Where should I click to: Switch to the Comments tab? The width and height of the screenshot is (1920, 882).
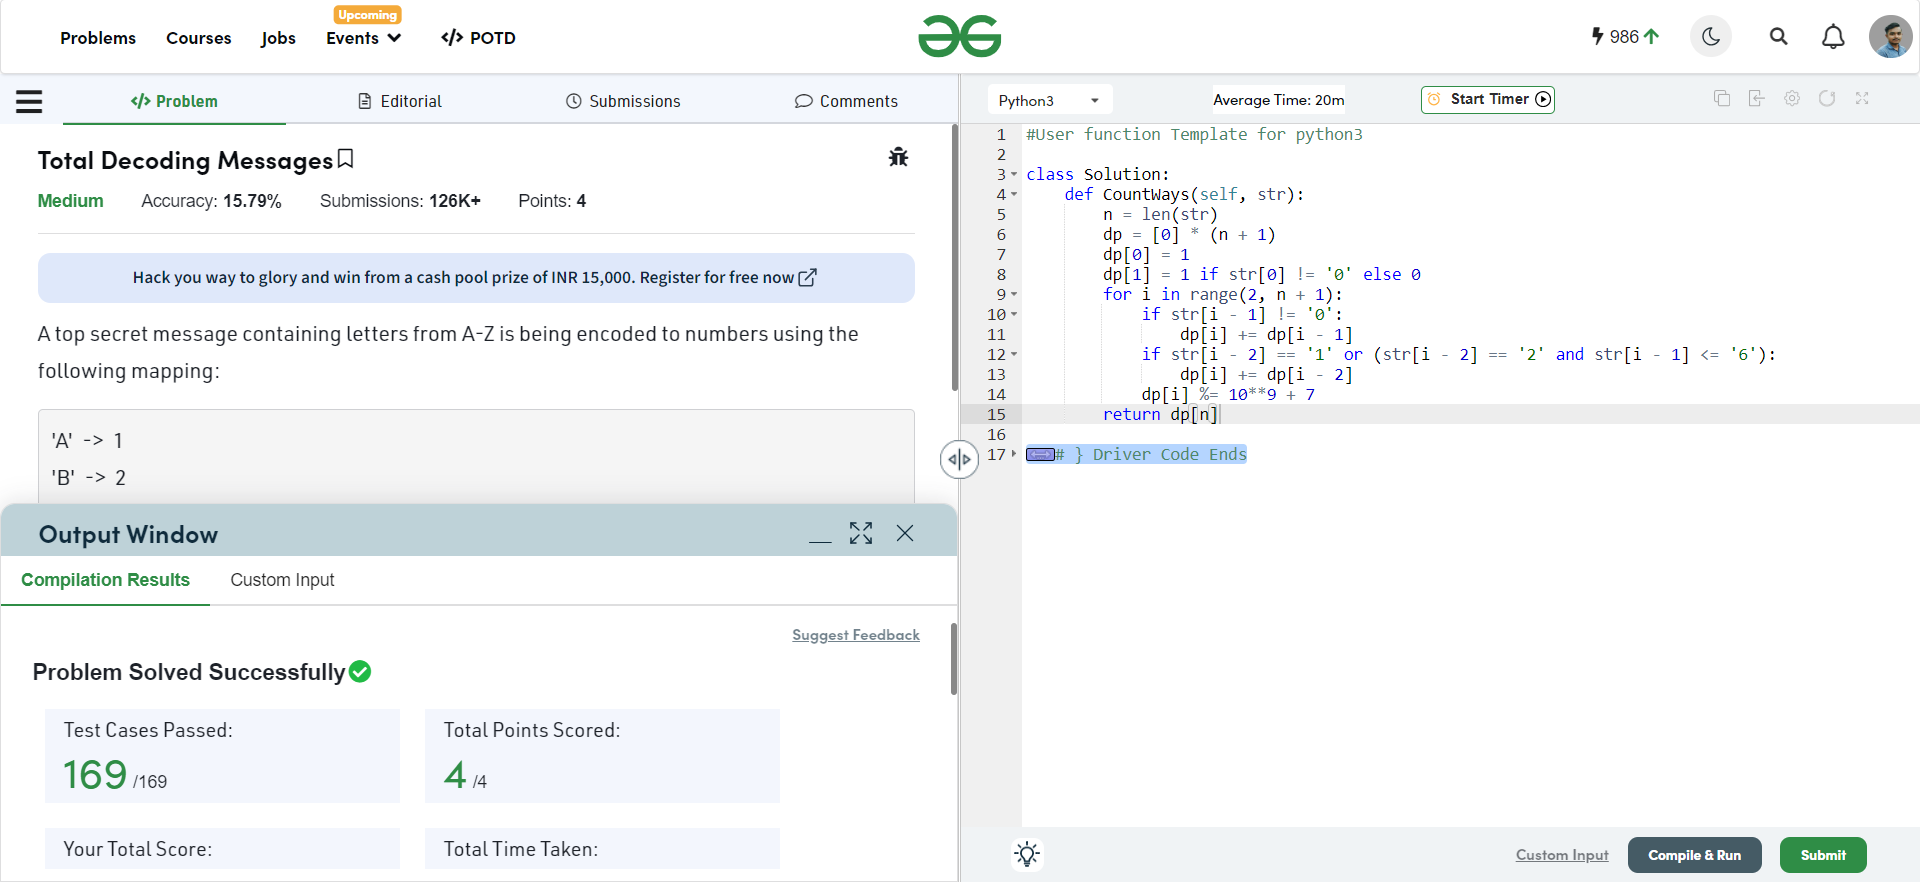point(846,101)
